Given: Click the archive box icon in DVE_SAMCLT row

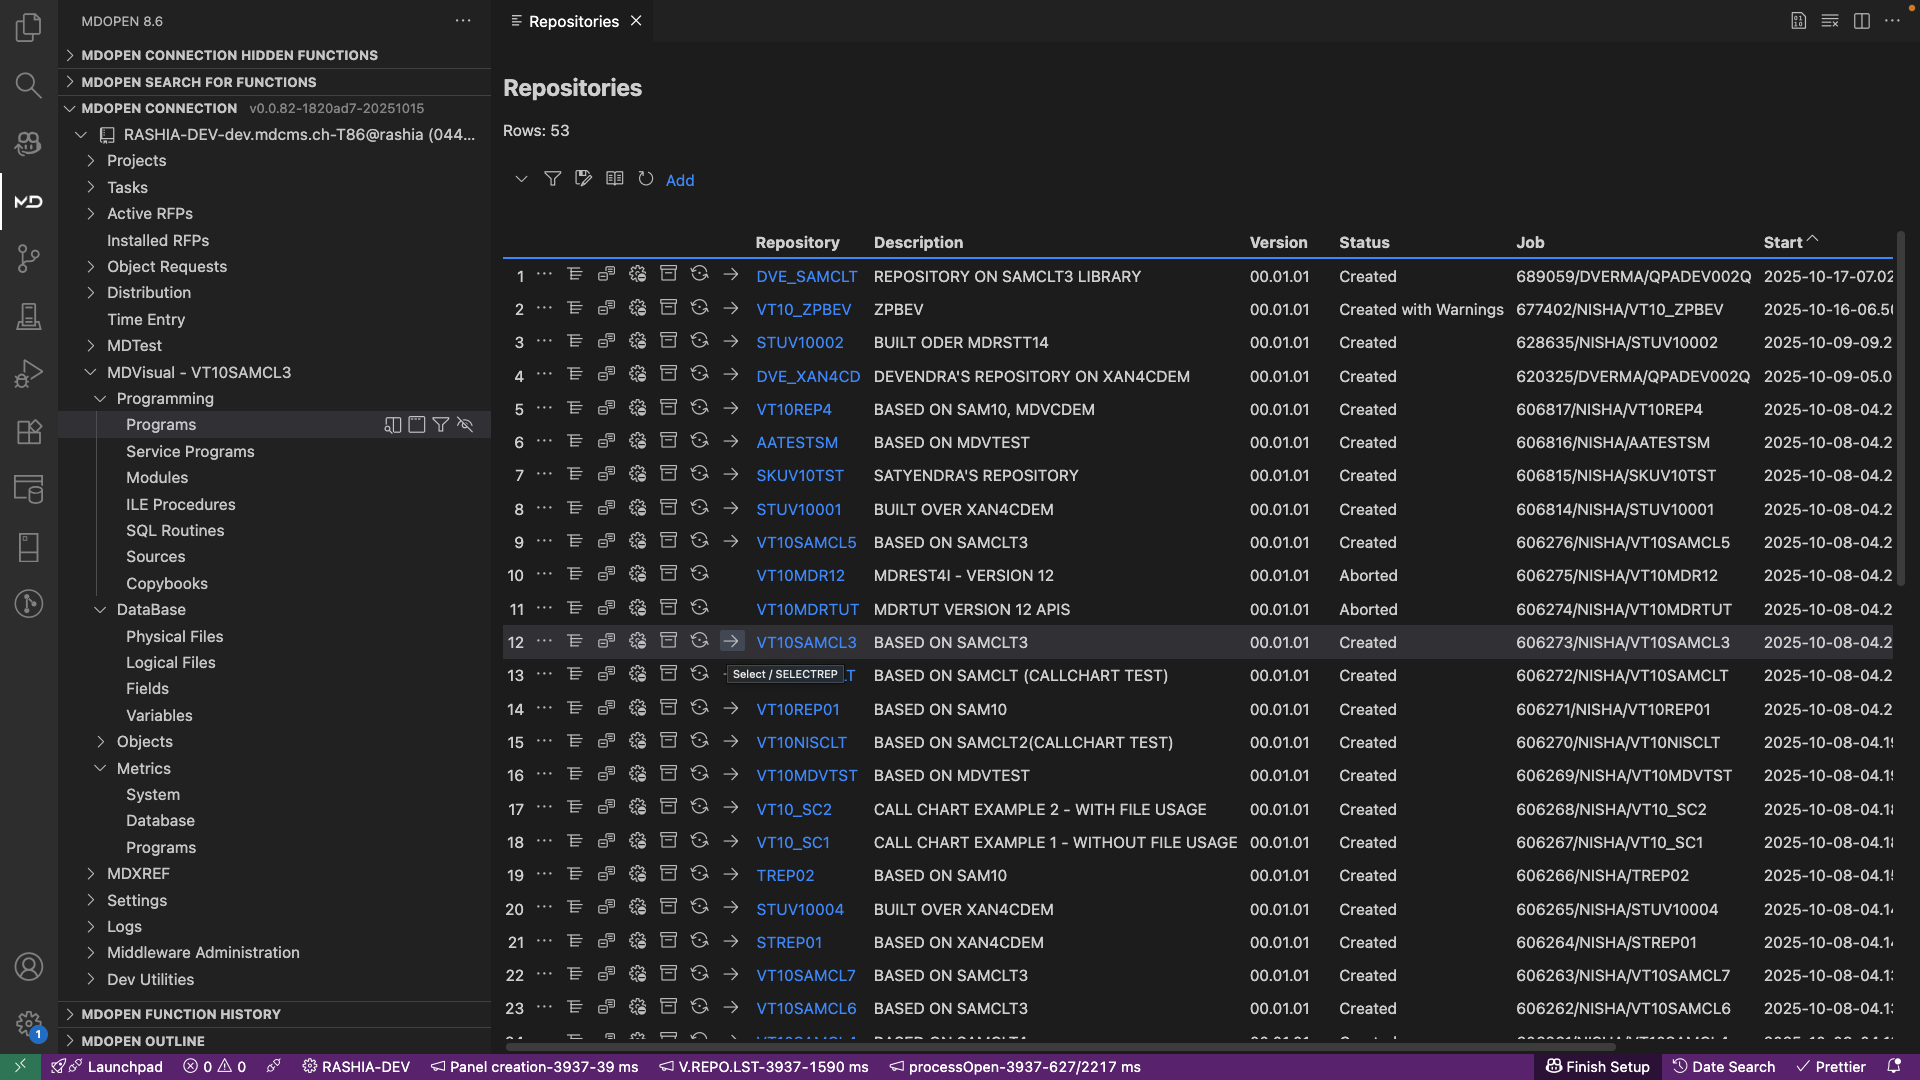Looking at the screenshot, I should 668,275.
